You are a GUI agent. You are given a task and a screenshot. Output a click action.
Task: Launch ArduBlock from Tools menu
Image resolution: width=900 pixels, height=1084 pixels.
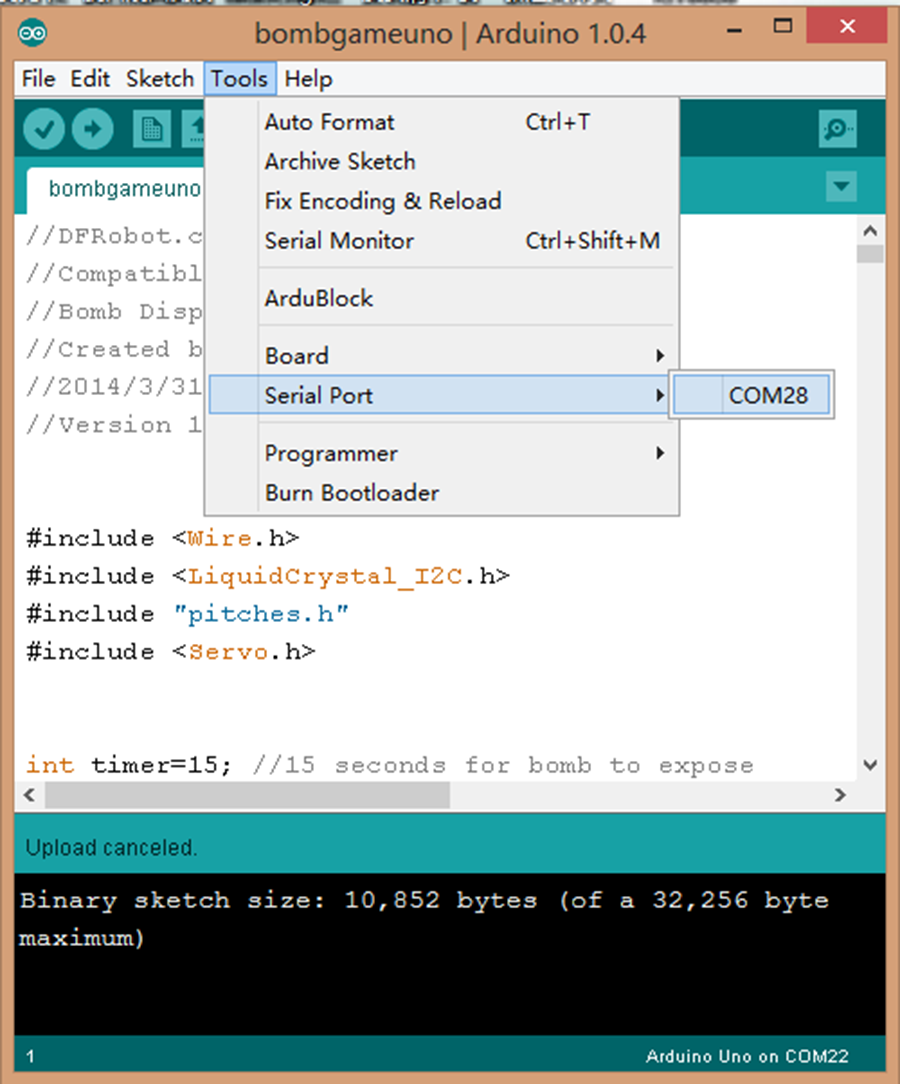coord(441,299)
